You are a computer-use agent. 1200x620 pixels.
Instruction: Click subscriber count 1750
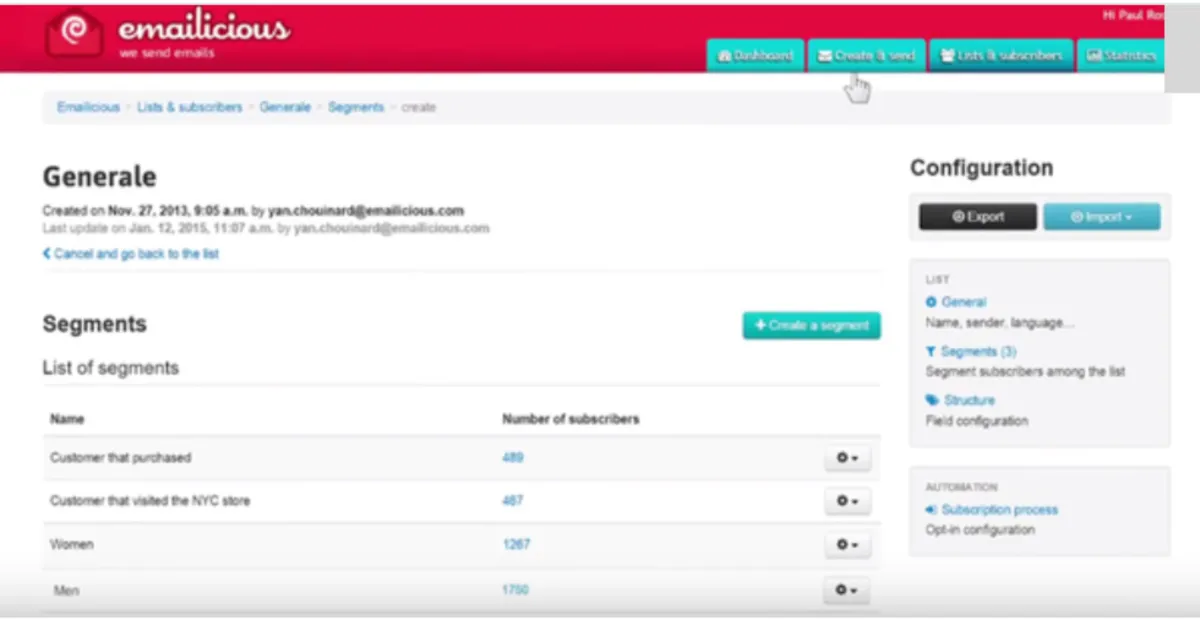pos(516,591)
